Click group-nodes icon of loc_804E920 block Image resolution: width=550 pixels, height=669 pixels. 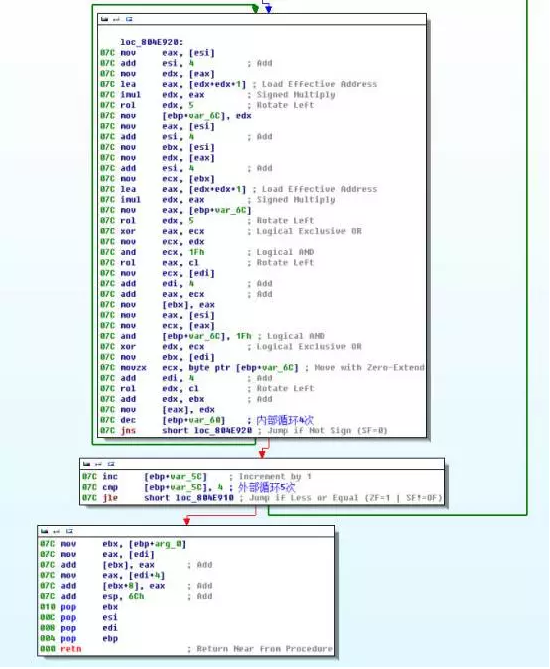coord(129,19)
